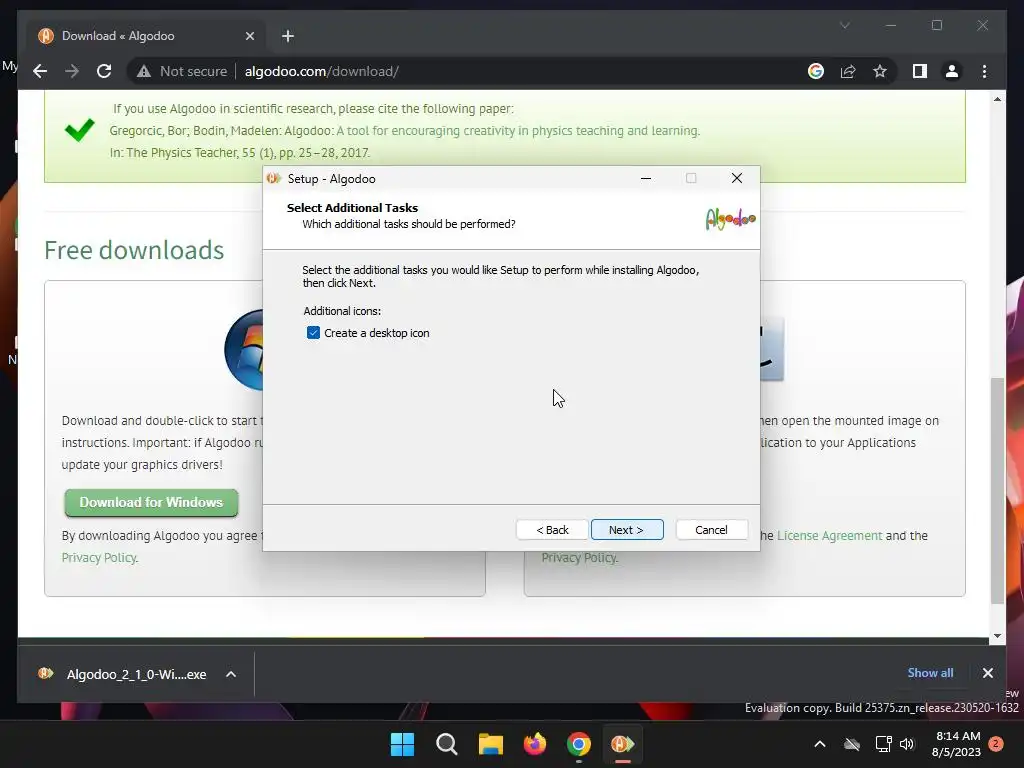Screen dimensions: 1024x768
Task: Close the downloads bar
Action: [987, 673]
